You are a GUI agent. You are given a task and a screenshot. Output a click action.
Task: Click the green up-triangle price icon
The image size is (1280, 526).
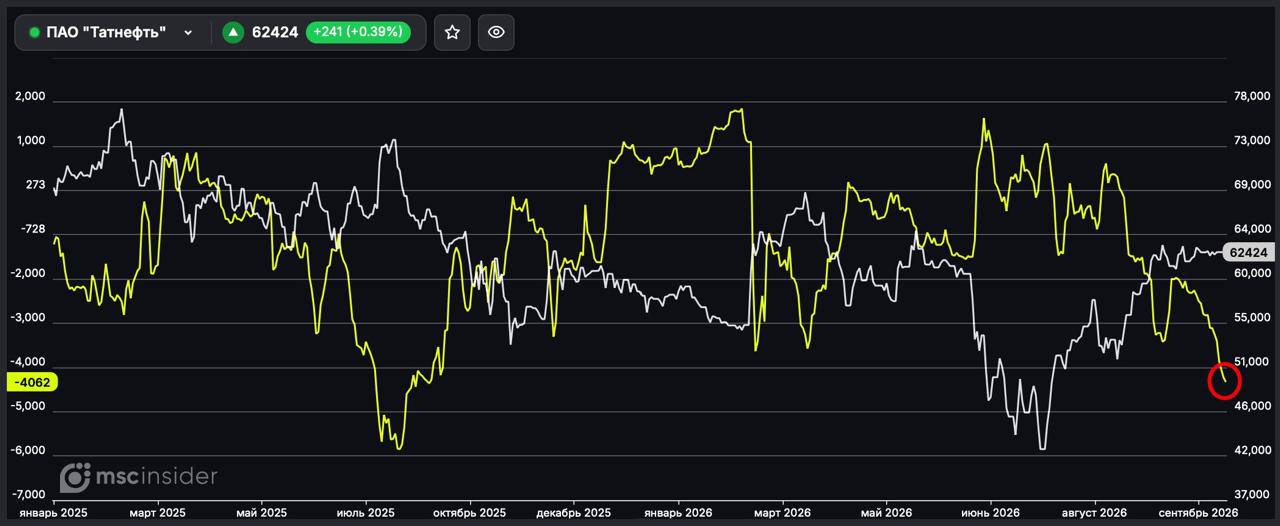(x=233, y=32)
